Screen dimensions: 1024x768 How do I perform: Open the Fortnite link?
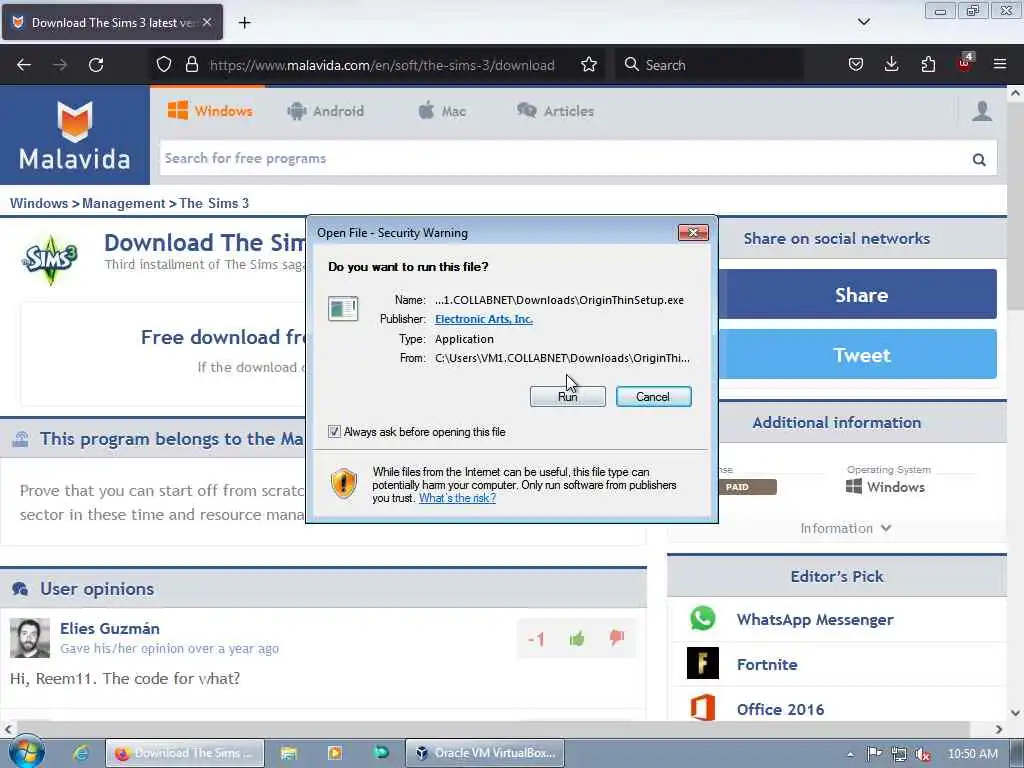tap(767, 664)
